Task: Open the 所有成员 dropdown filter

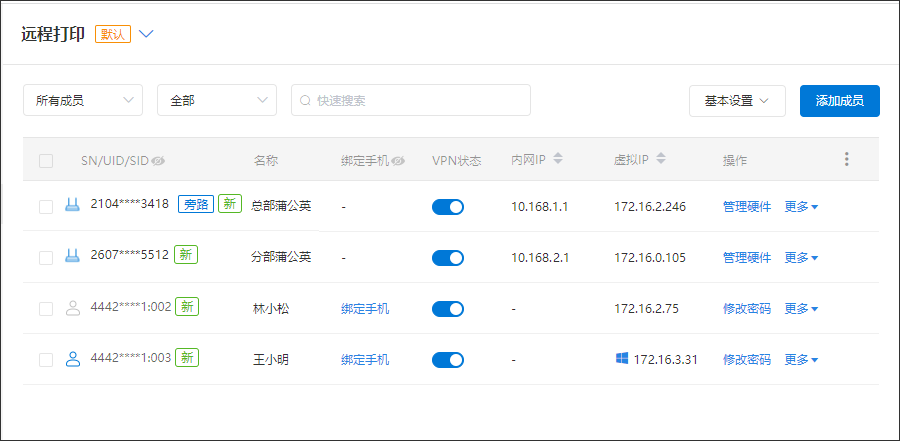Action: pos(83,100)
